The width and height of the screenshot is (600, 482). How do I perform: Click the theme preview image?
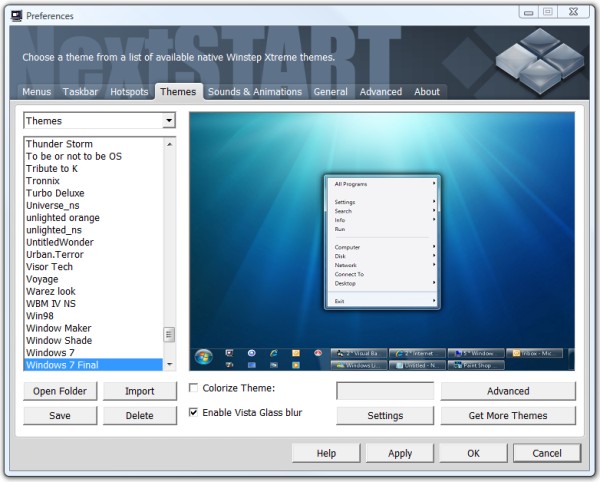click(382, 241)
